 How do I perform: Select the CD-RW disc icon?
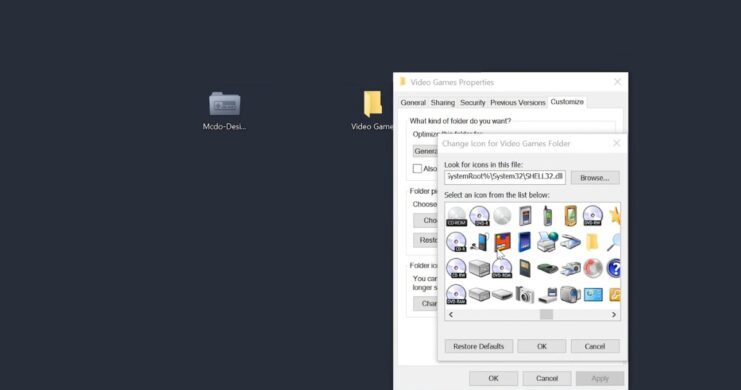pos(456,268)
